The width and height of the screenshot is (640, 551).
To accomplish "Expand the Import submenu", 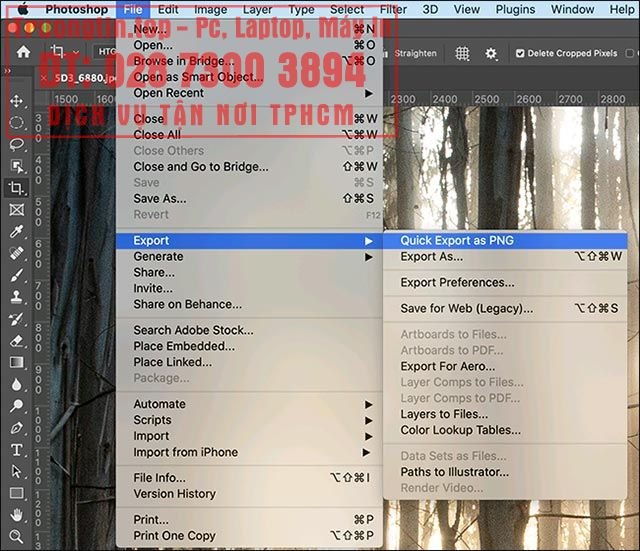I will pyautogui.click(x=249, y=436).
